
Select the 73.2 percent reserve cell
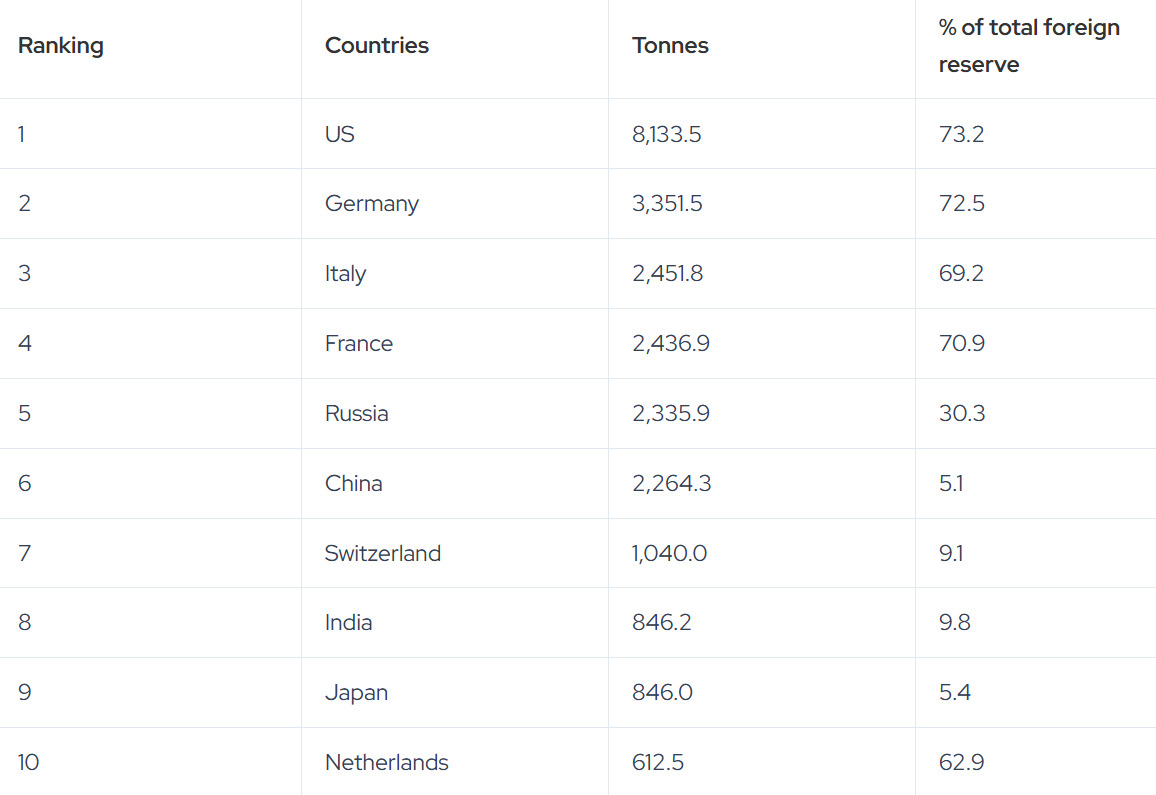click(x=962, y=134)
